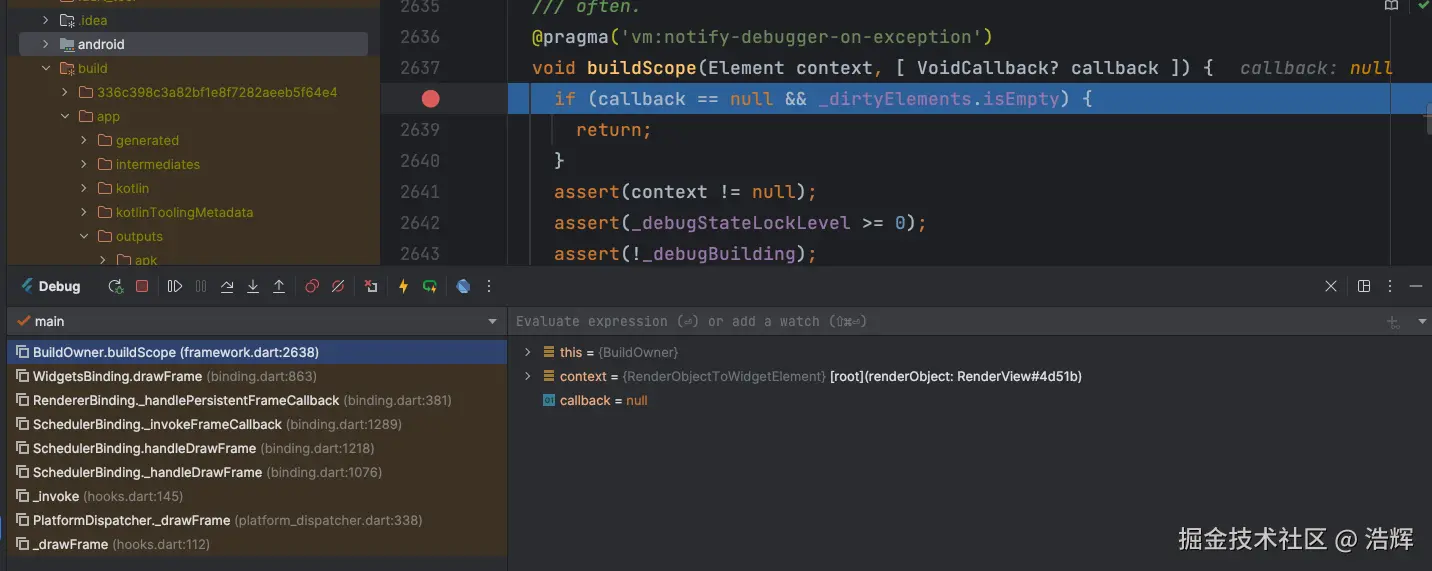Click the 'this = {BuildOwner}' variable row
Viewport: 1432px width, 571px height.
pos(970,352)
